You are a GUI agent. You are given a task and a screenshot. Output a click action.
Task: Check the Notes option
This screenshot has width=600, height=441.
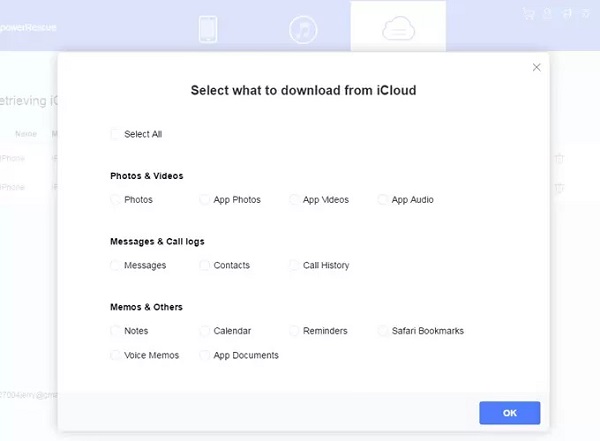pyautogui.click(x=116, y=331)
